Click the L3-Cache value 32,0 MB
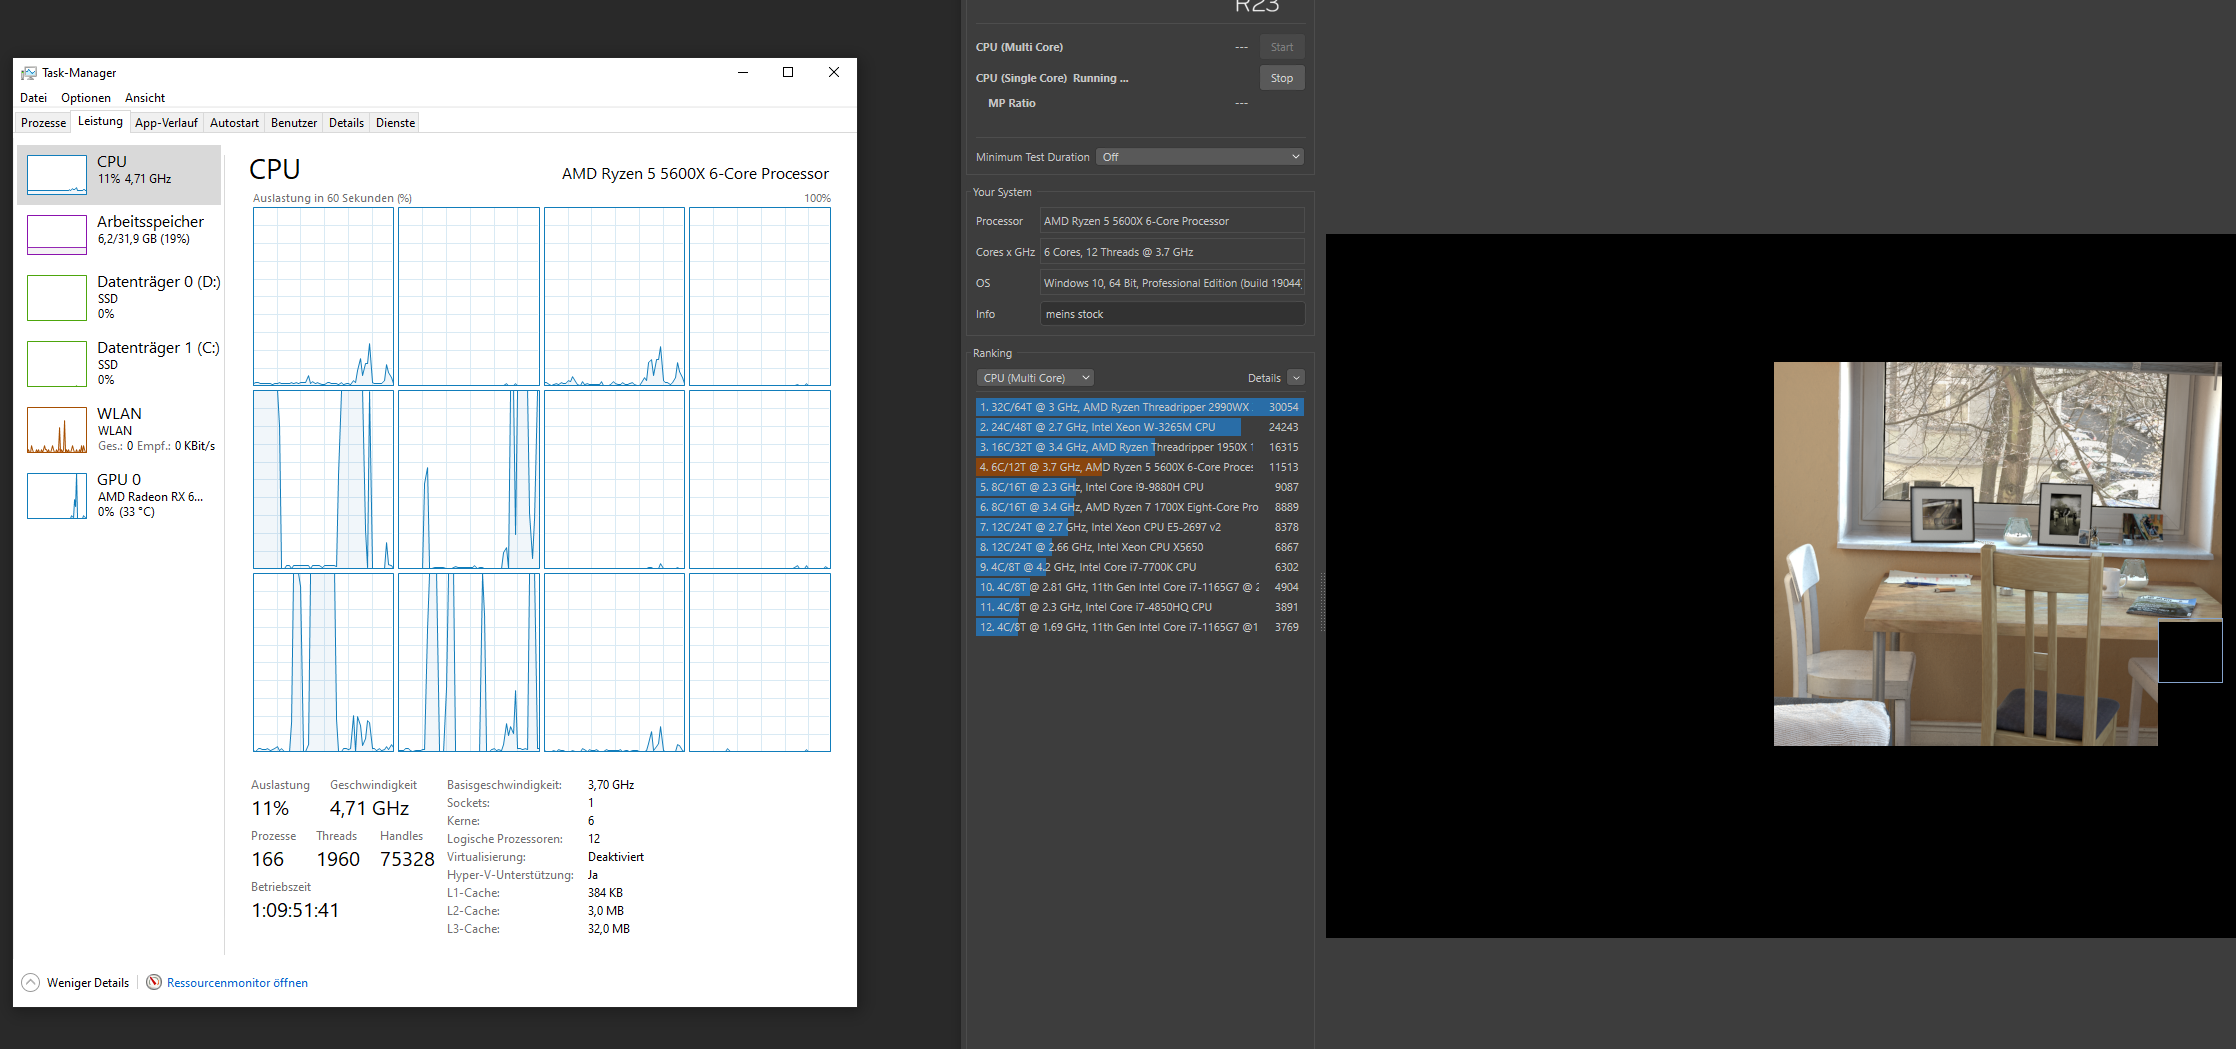This screenshot has height=1049, width=2236. (609, 929)
